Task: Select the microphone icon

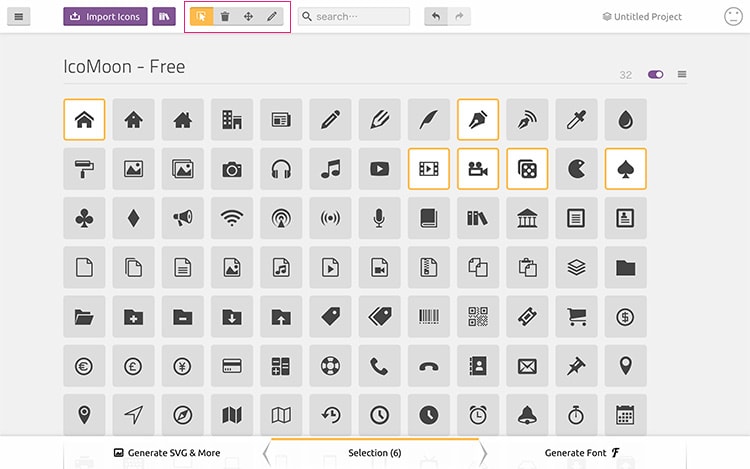Action: coord(379,218)
